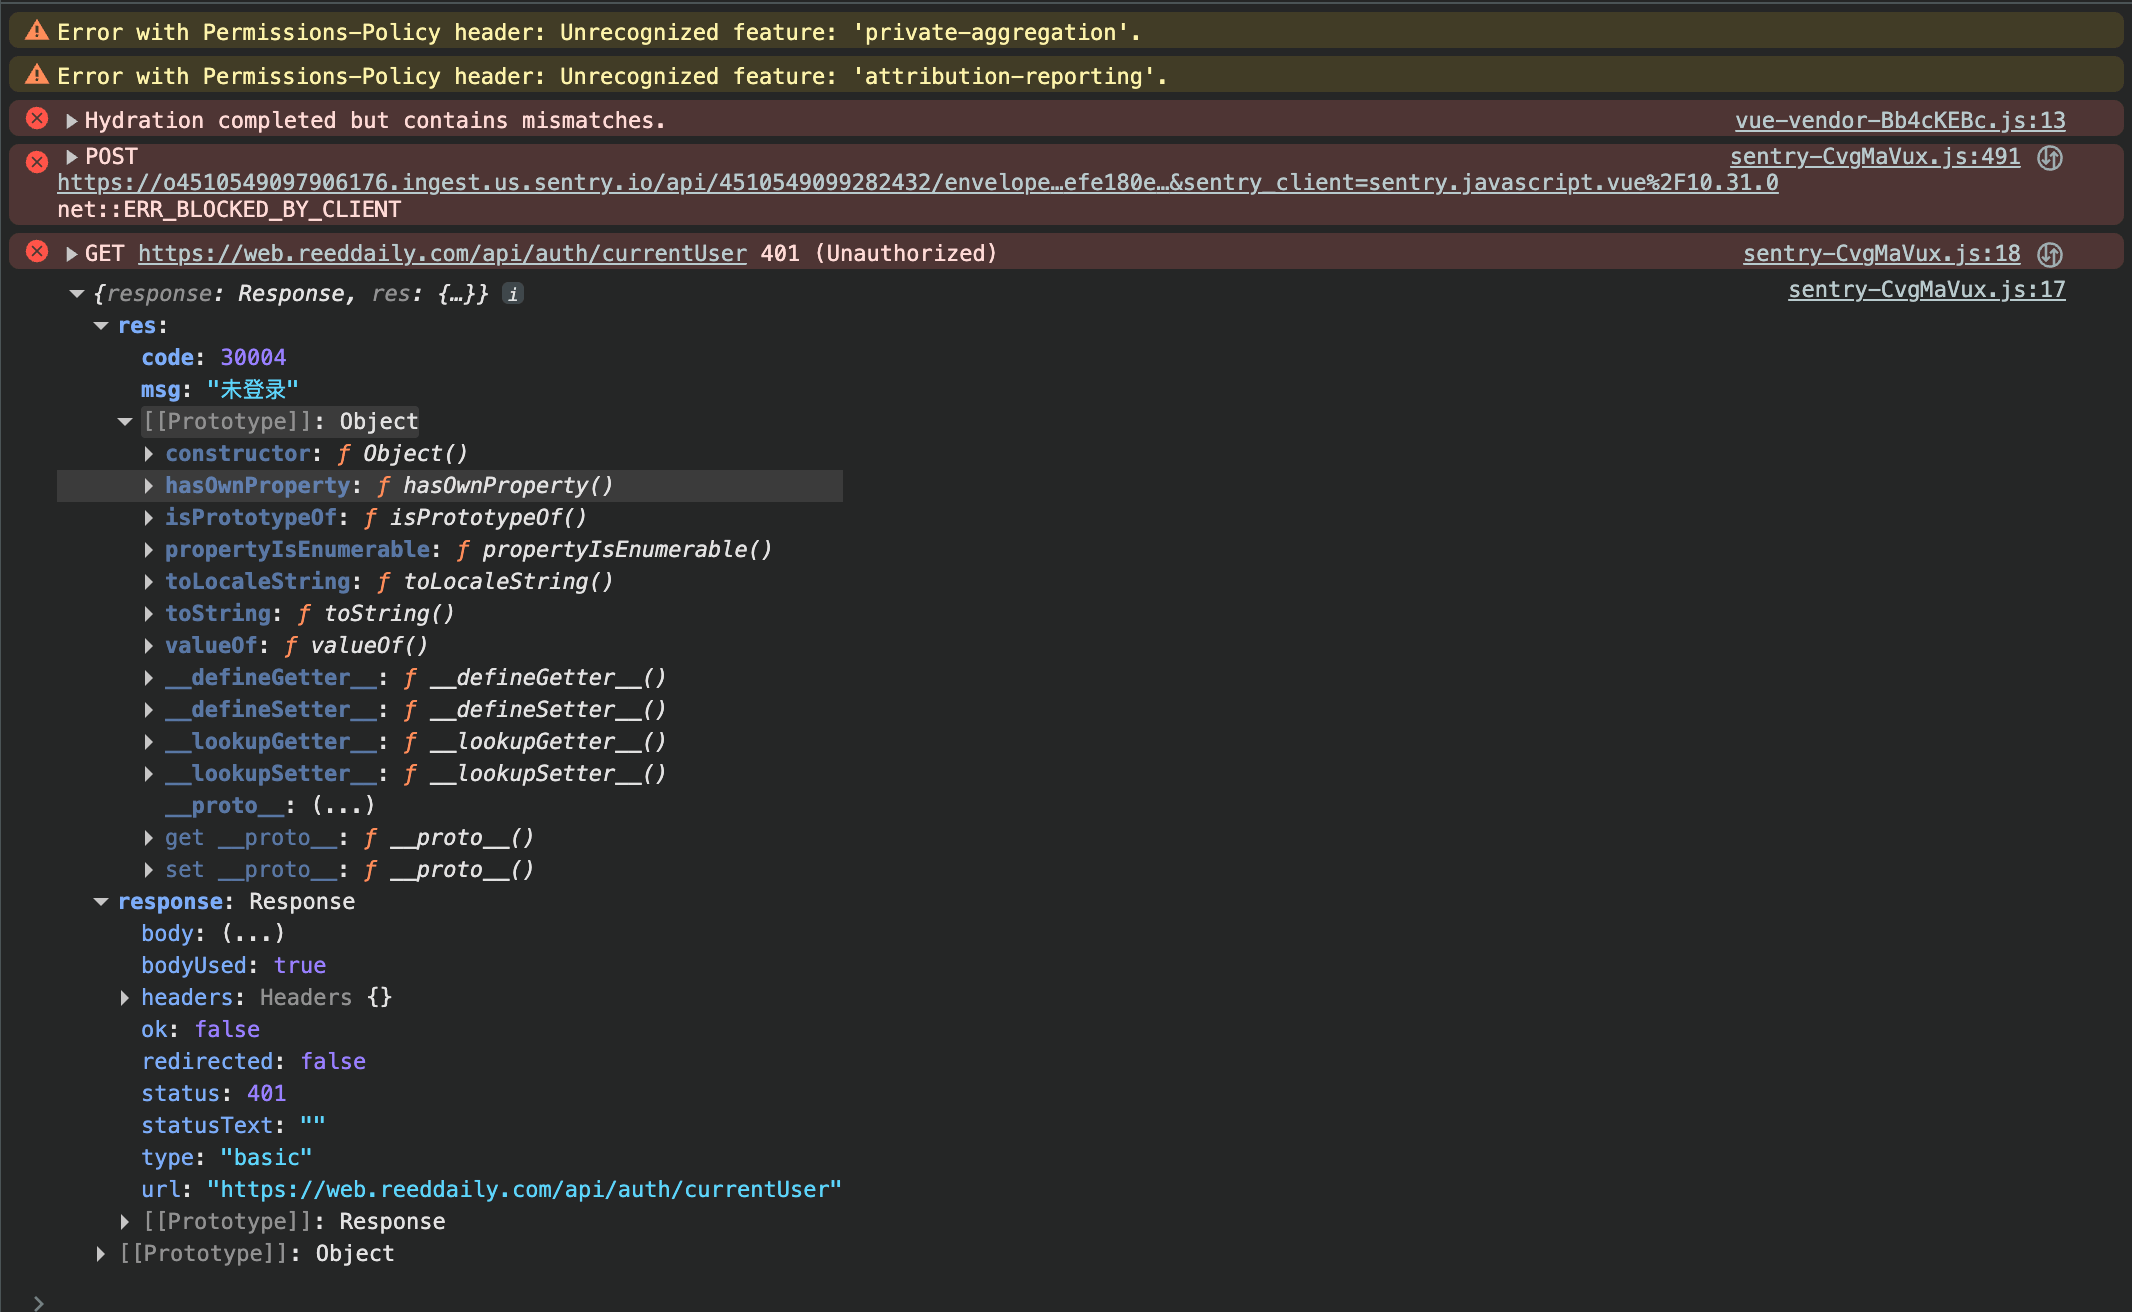Expand the __lookupSetter__ entry

pyautogui.click(x=149, y=774)
